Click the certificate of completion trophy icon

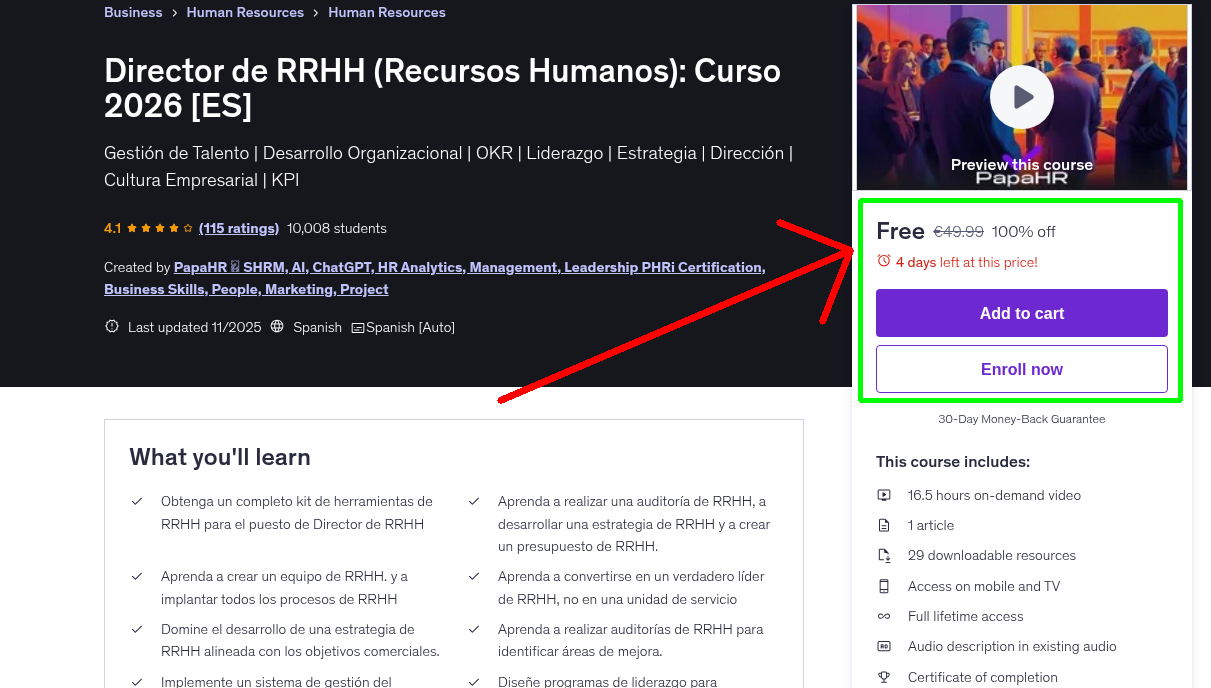(x=884, y=677)
